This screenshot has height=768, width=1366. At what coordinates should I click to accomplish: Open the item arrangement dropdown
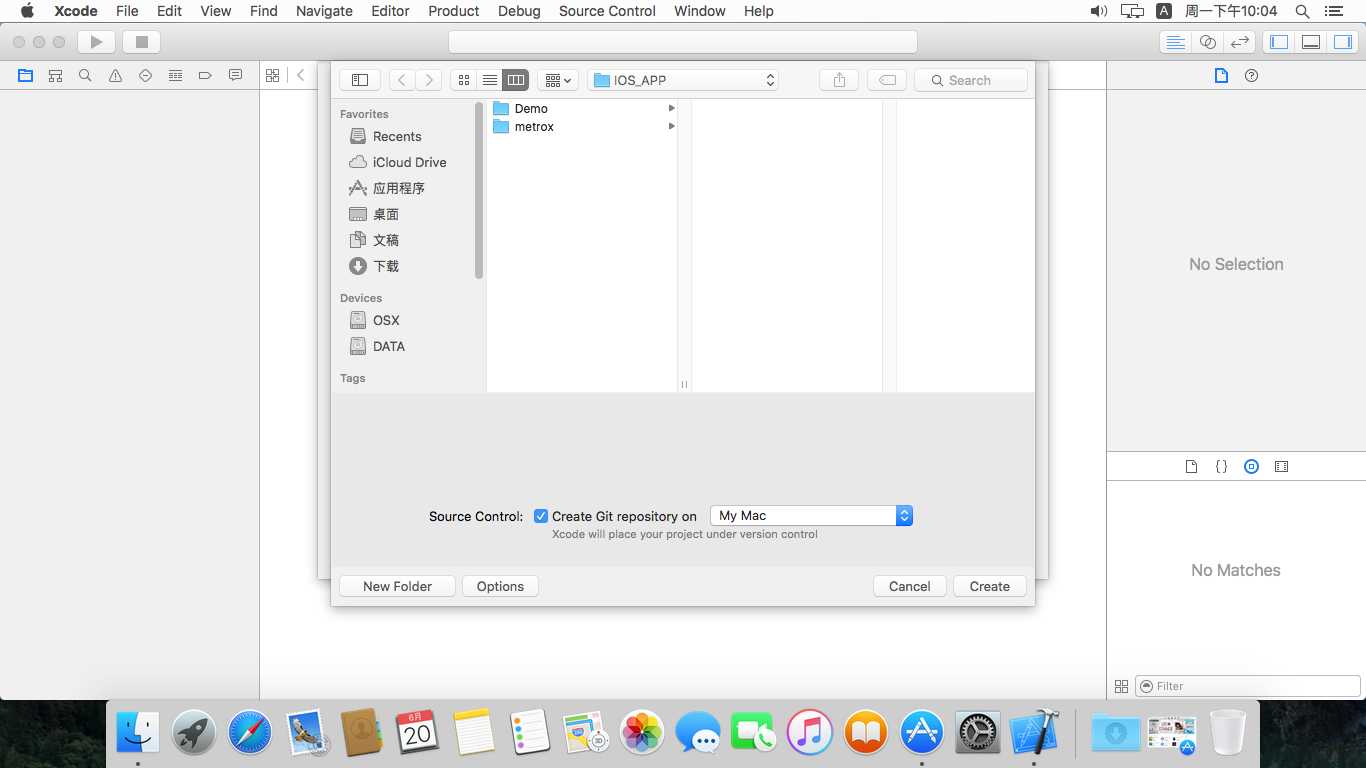[x=558, y=80]
